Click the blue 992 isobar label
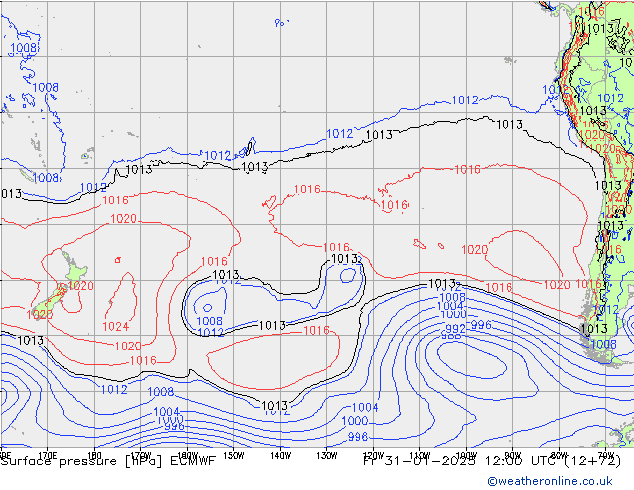This screenshot has width=634, height=490. click(x=455, y=328)
